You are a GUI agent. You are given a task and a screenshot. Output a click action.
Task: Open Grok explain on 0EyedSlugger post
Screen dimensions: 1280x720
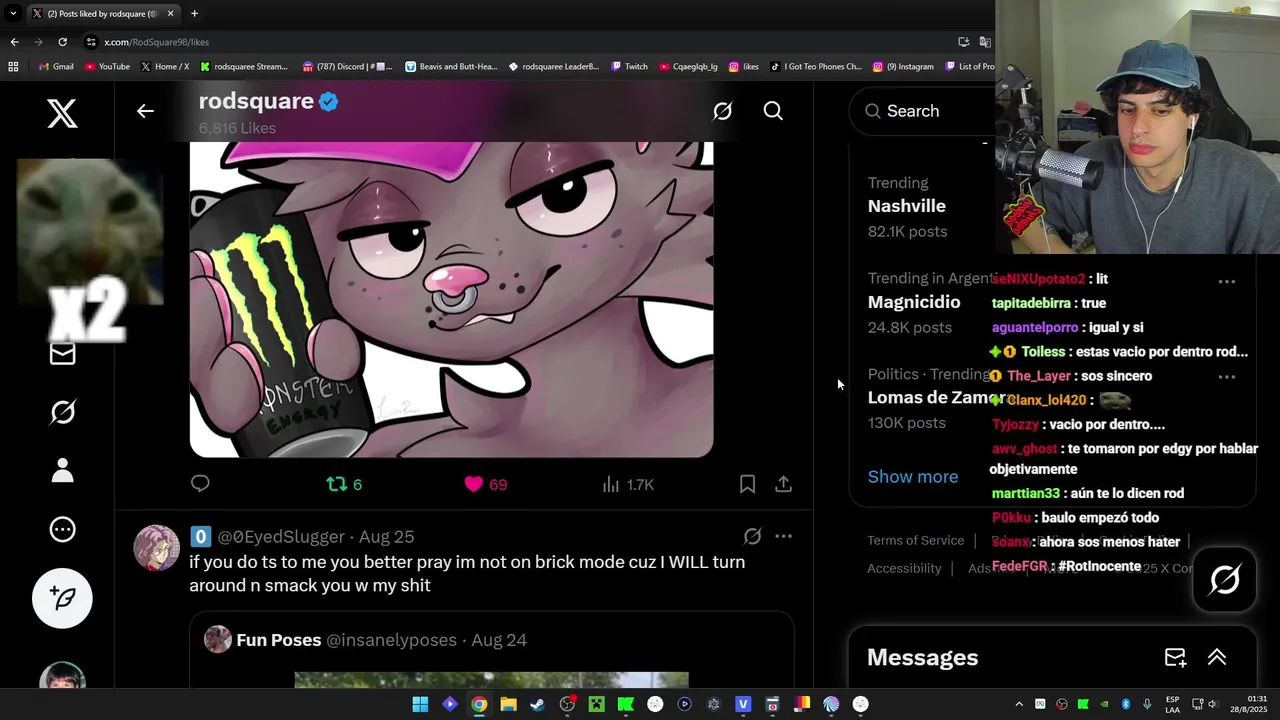click(x=752, y=536)
